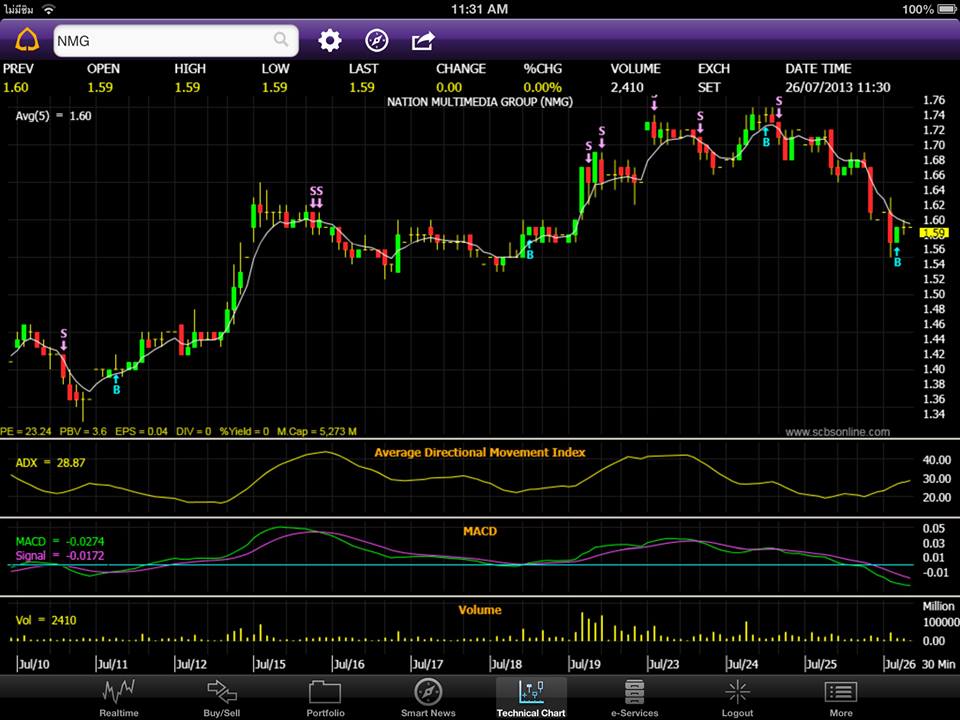Open the e-Services section

pyautogui.click(x=634, y=697)
